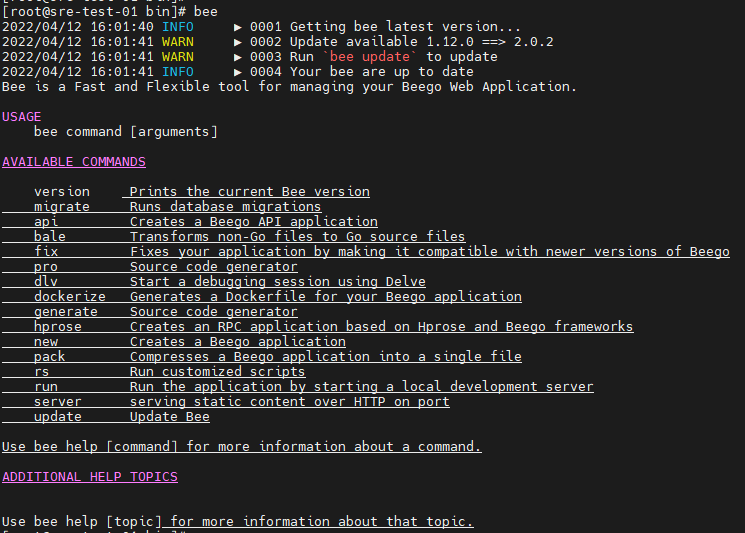Image resolution: width=745 pixels, height=533 pixels.
Task: Click the 'rs' command name
Action: (41, 371)
